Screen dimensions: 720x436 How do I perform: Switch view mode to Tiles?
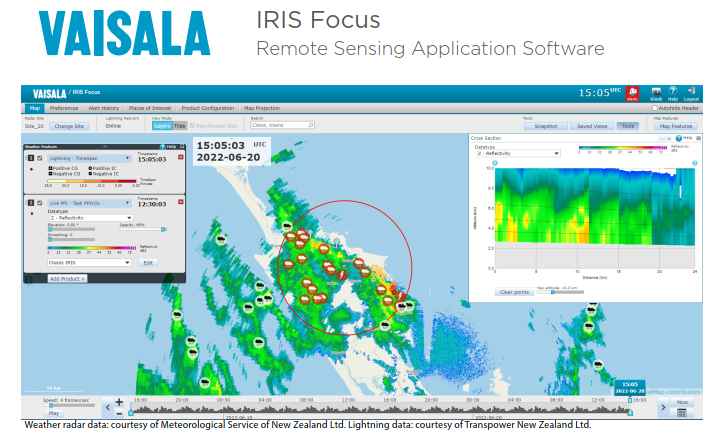[180, 126]
